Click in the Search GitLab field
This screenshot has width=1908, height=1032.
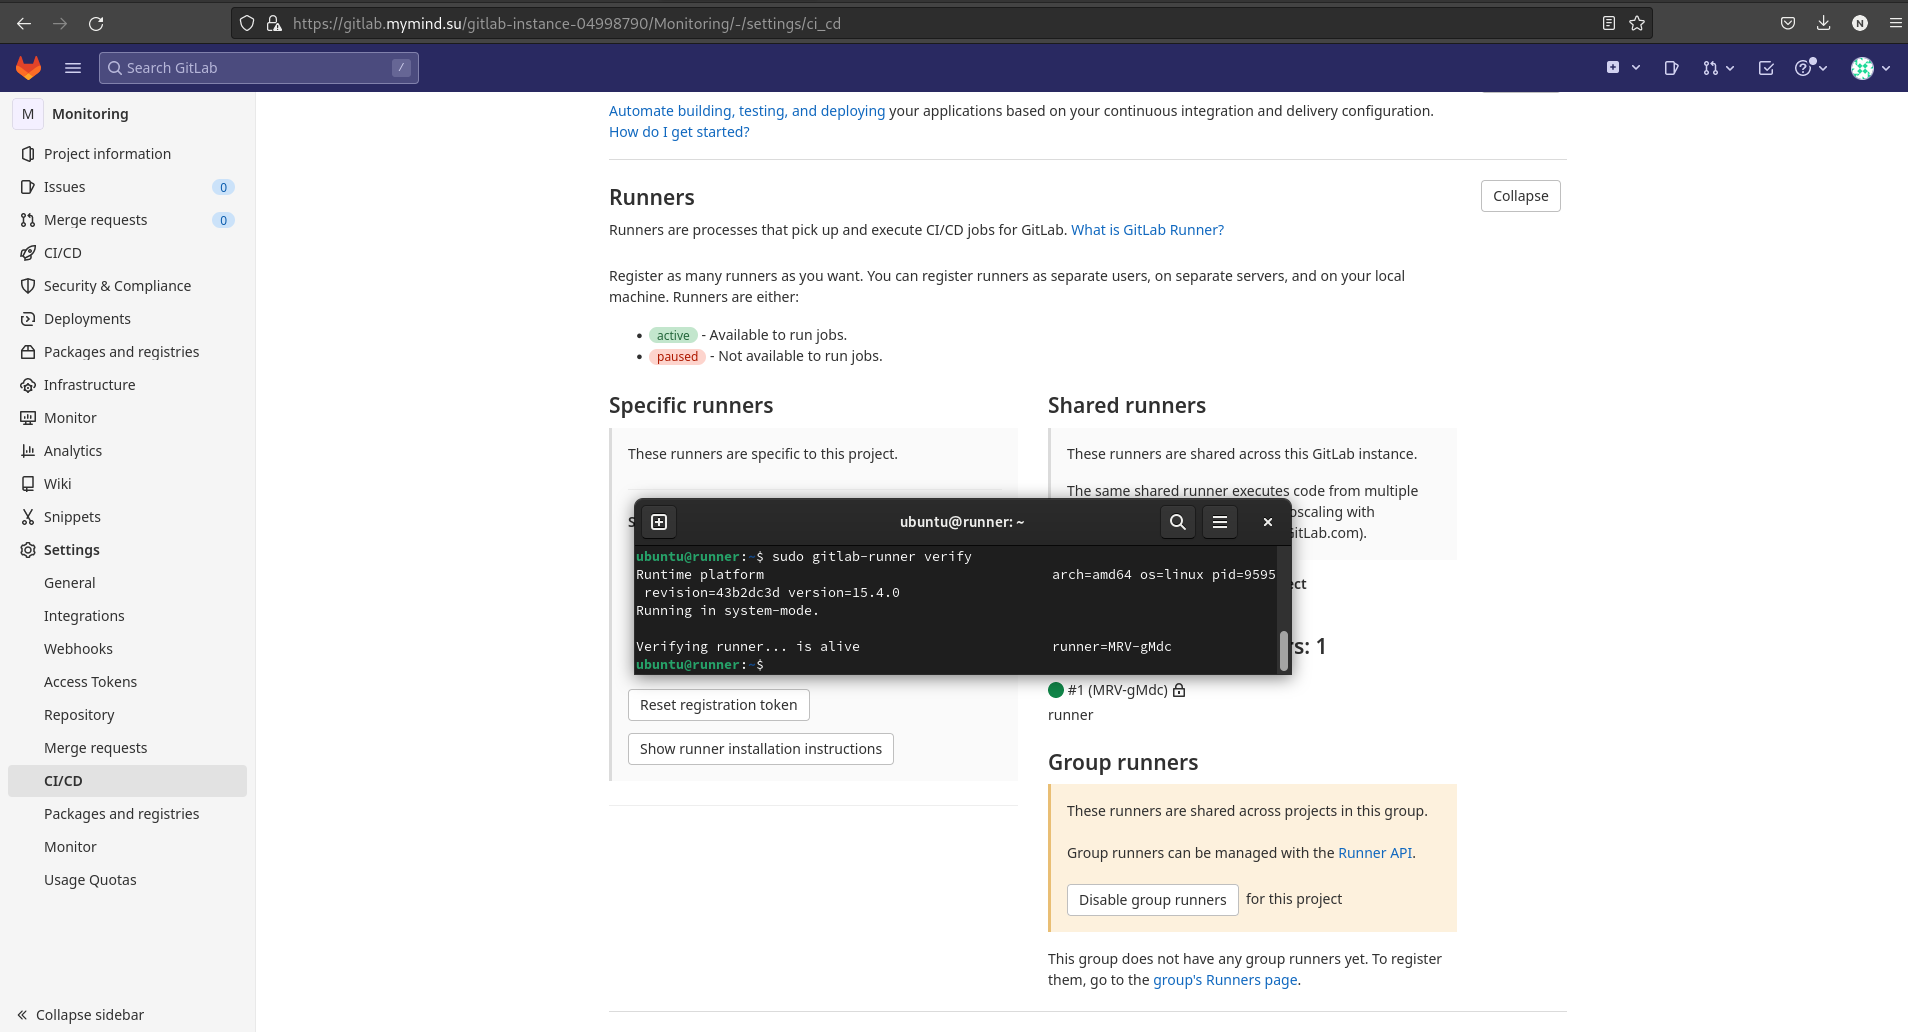[259, 67]
